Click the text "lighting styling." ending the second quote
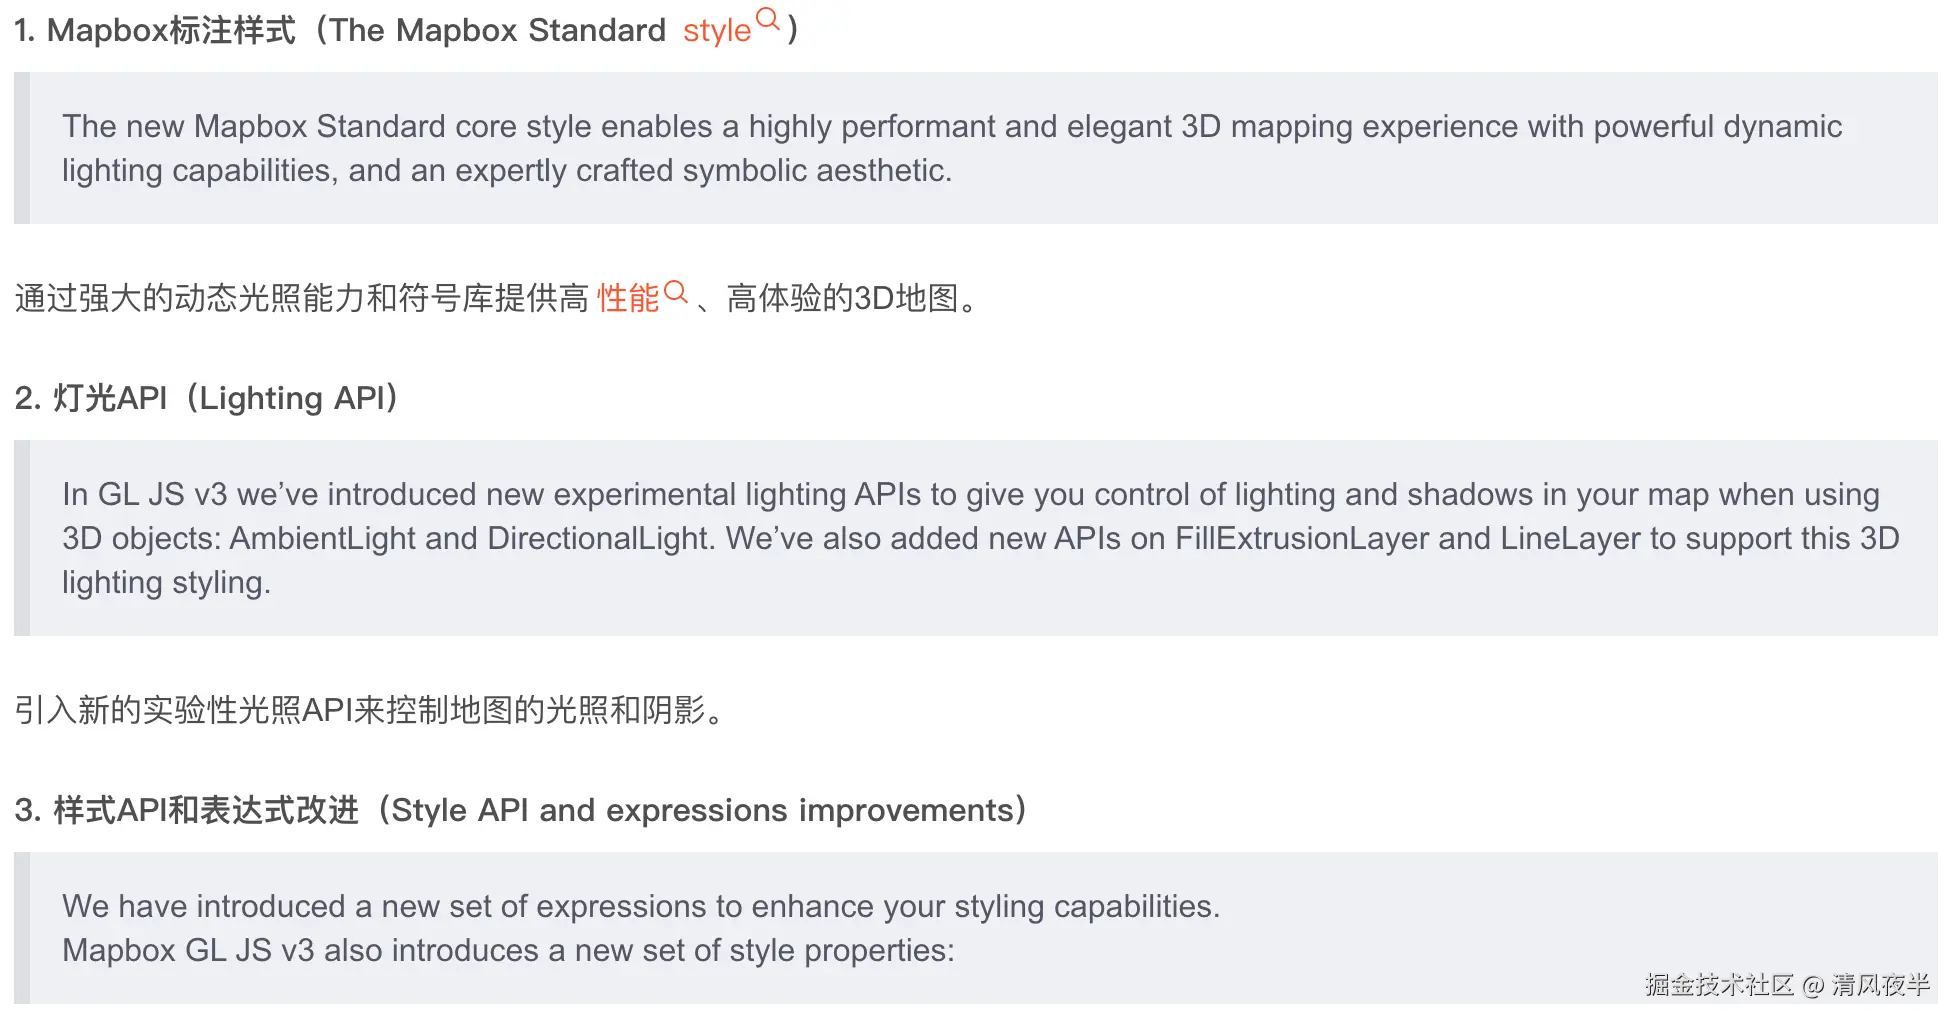Screen dimensions: 1958x1026 click(x=166, y=582)
